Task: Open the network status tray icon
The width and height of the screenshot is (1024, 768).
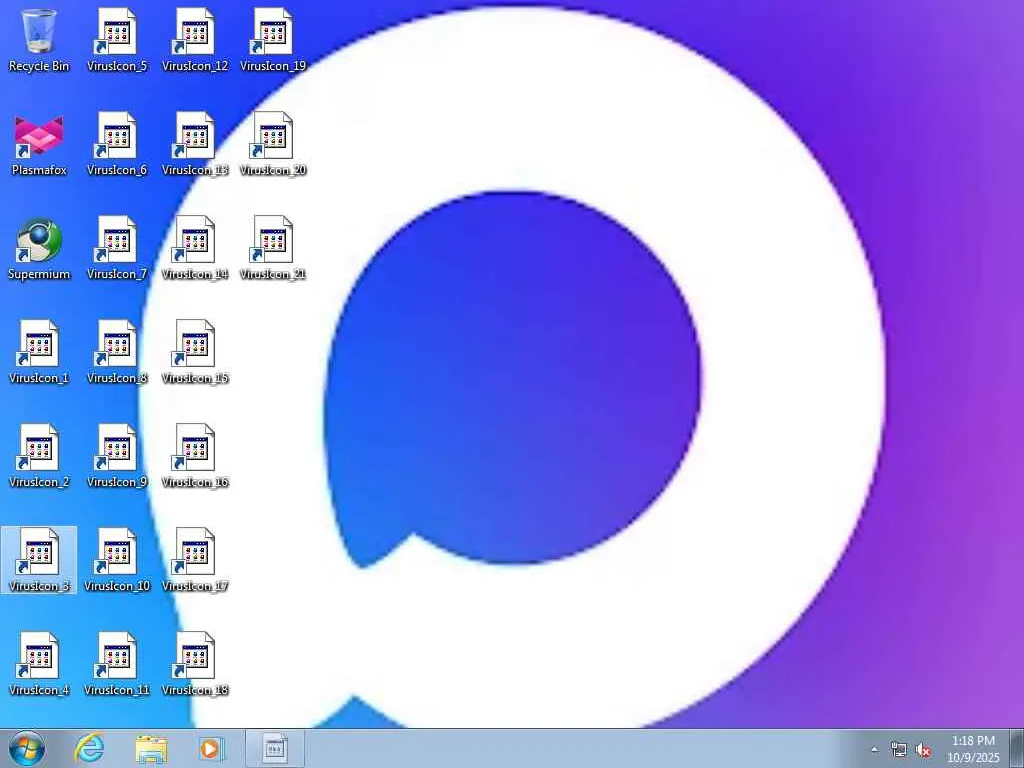Action: [899, 750]
